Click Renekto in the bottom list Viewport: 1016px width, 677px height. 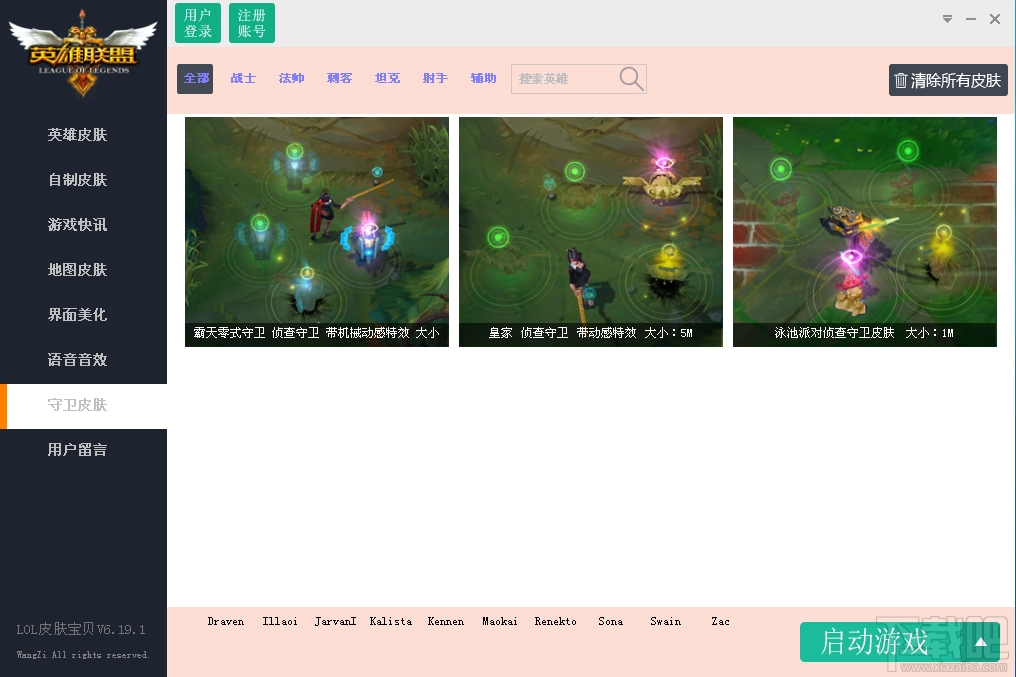555,621
